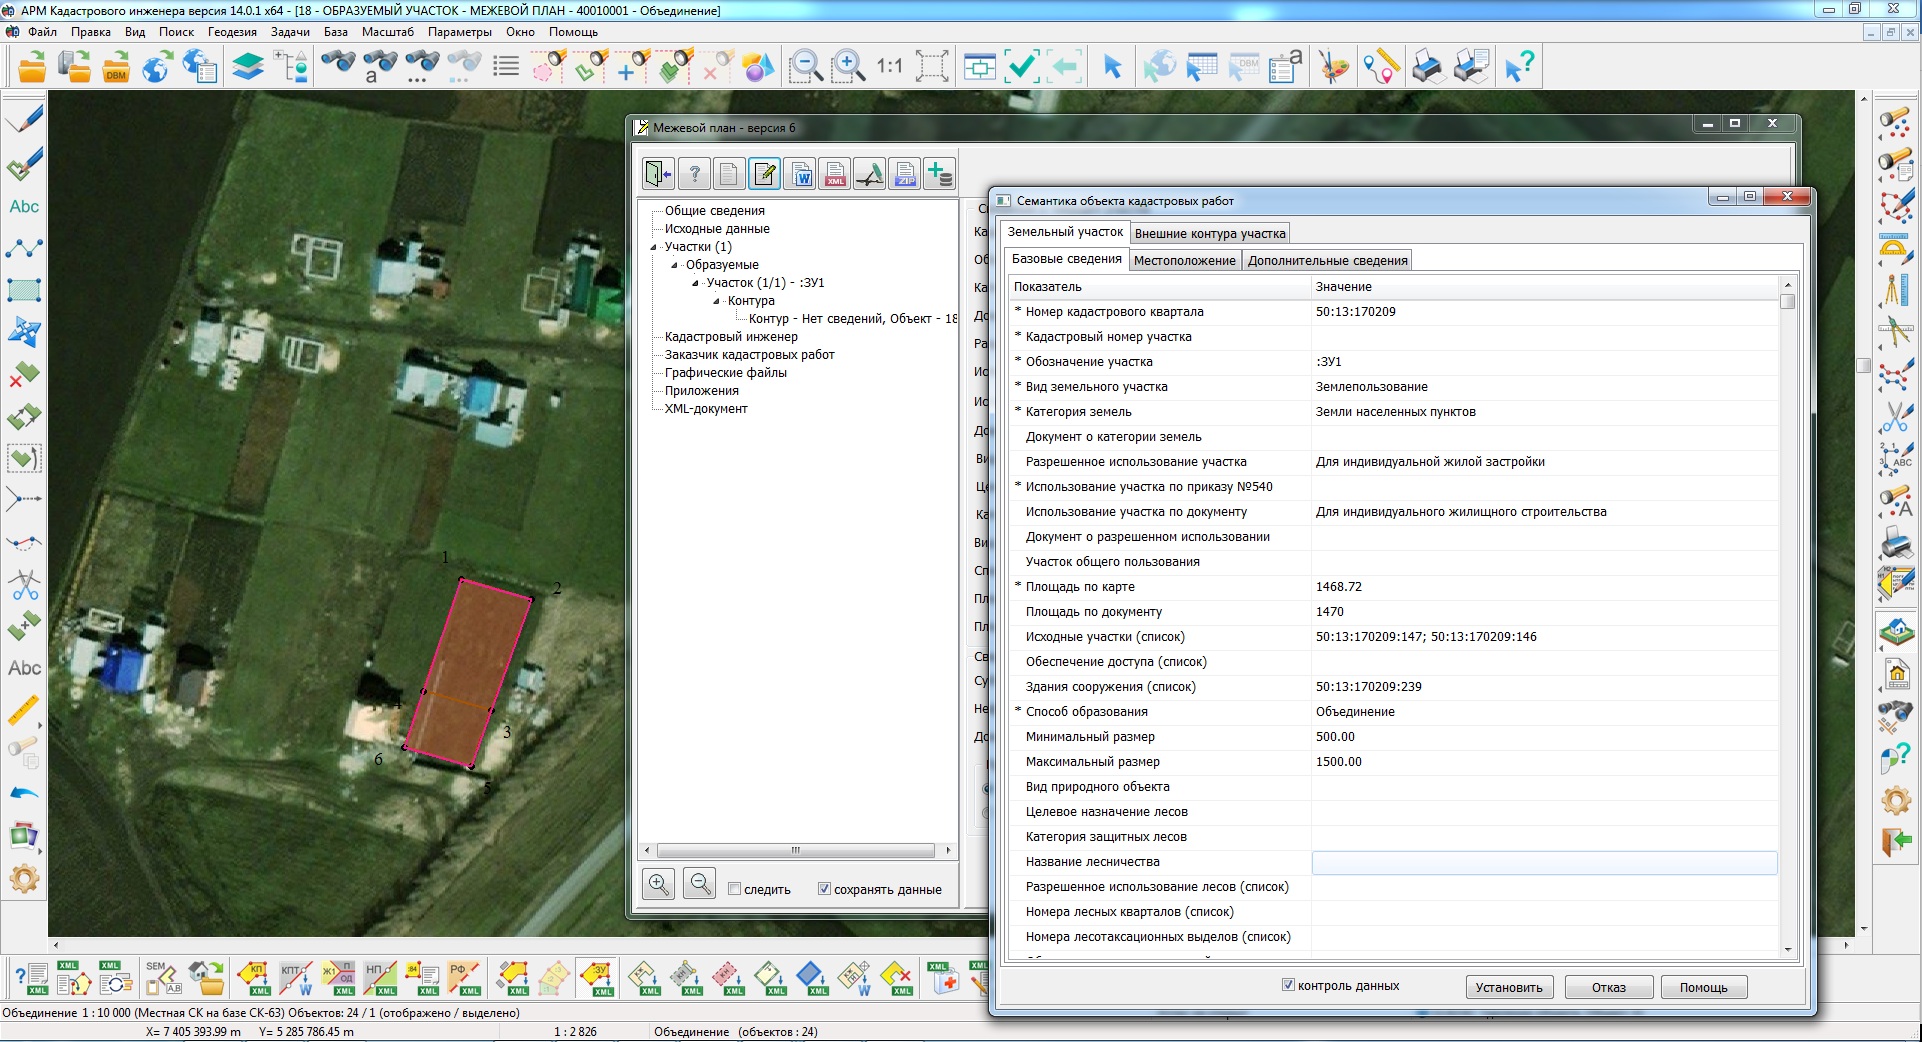
Task: Click the map layers stack icon
Action: click(248, 67)
